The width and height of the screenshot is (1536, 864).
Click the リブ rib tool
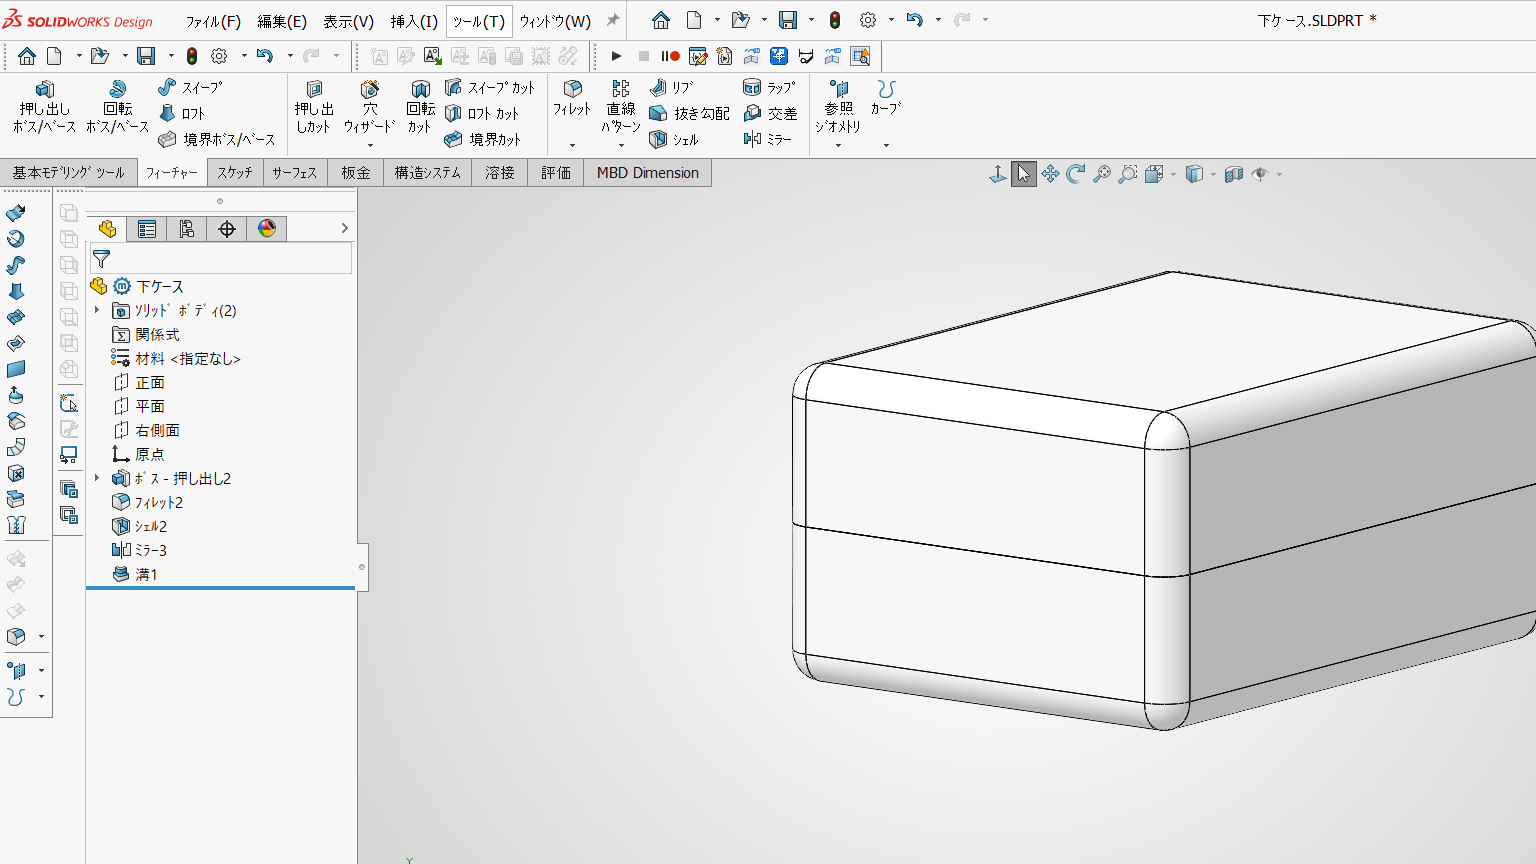pos(672,88)
